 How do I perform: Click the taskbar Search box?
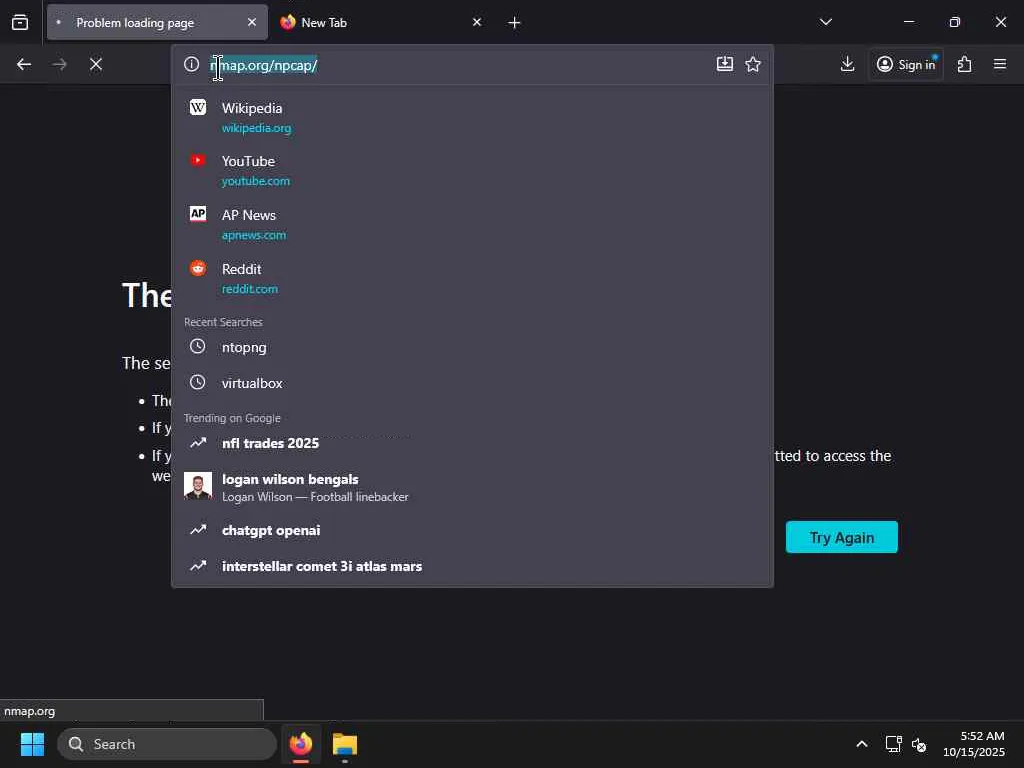[167, 744]
